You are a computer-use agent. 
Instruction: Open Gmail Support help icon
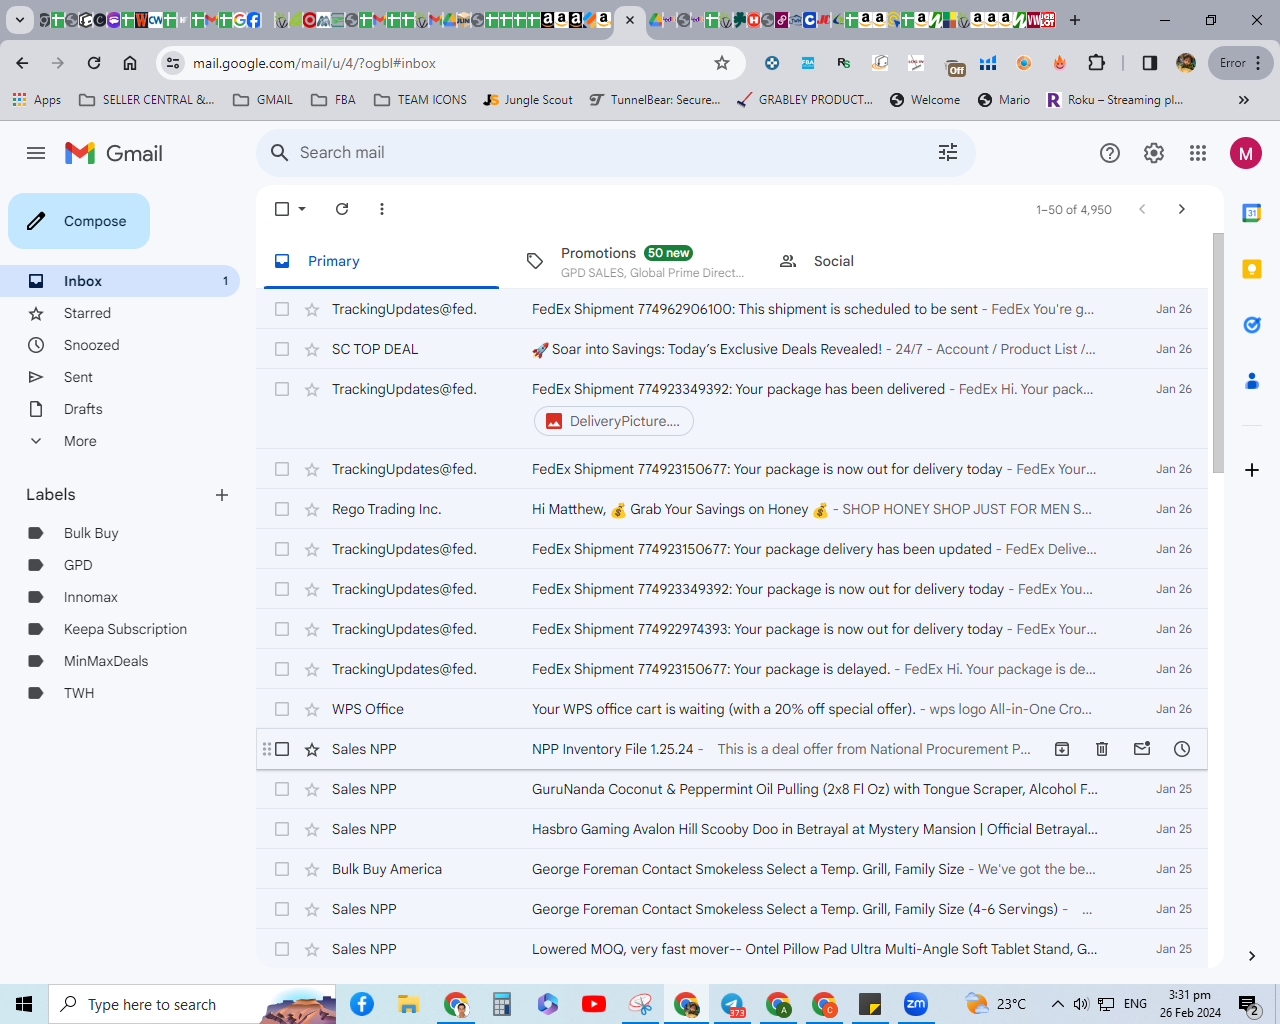[x=1110, y=153]
